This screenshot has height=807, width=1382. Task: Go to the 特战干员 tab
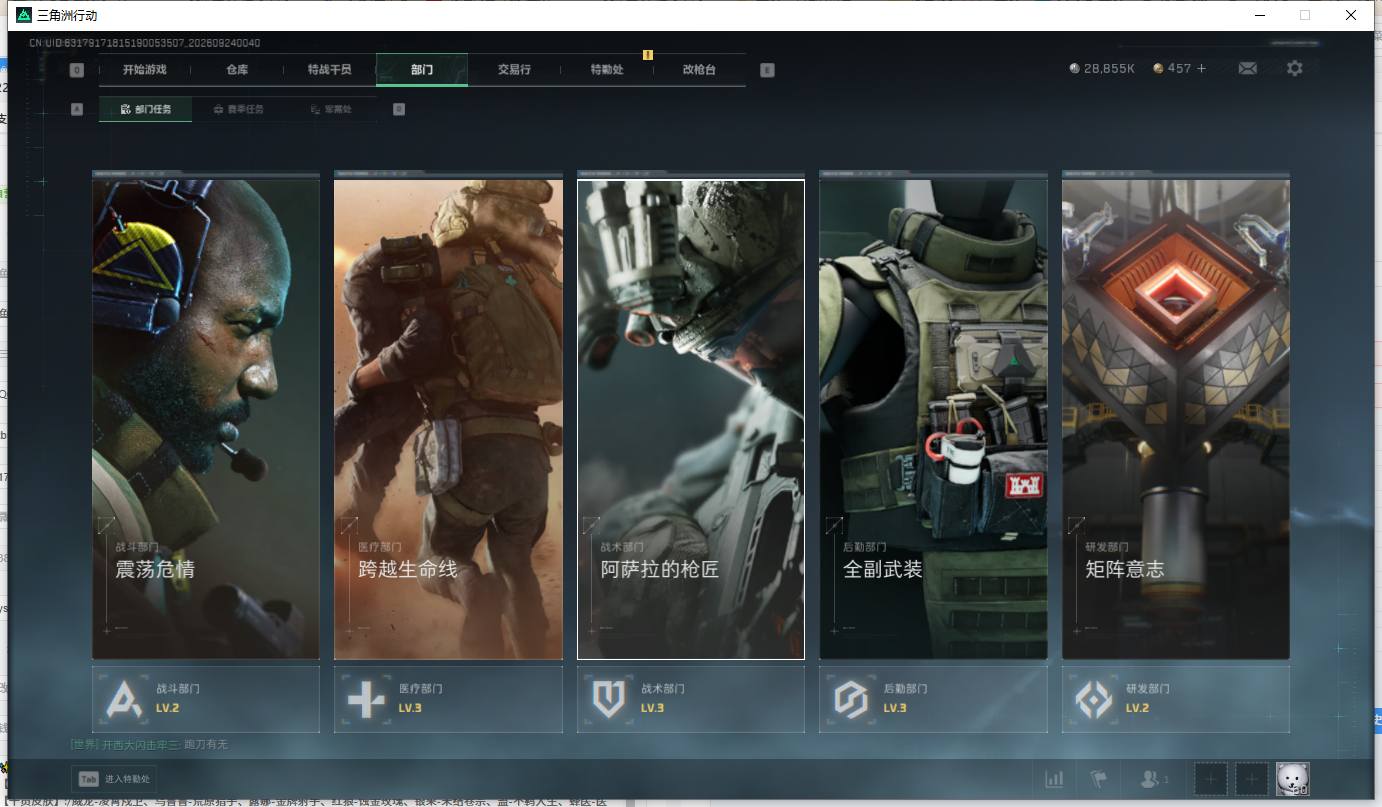[x=329, y=70]
